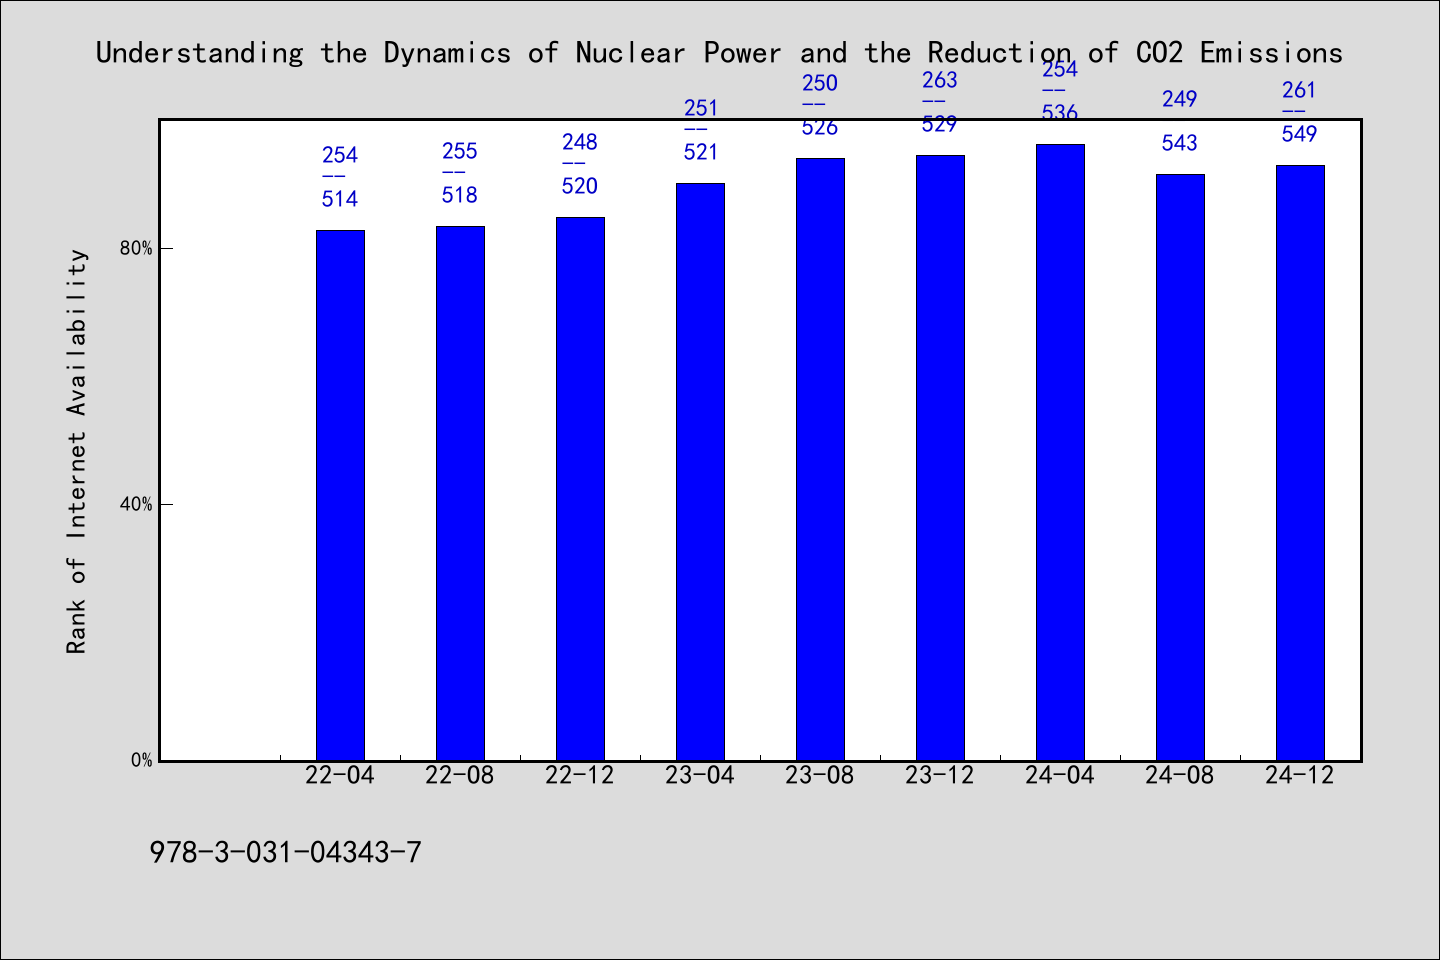Click the data label value 520
The height and width of the screenshot is (960, 1440).
point(580,186)
